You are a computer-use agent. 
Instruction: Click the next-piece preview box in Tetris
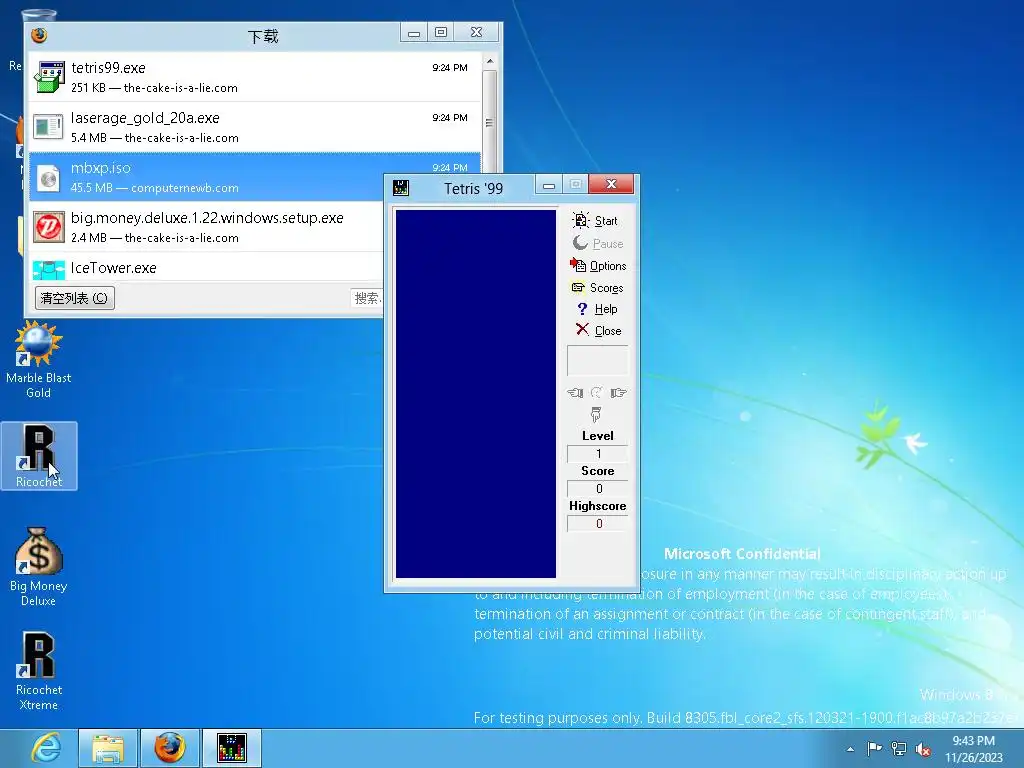tap(598, 360)
